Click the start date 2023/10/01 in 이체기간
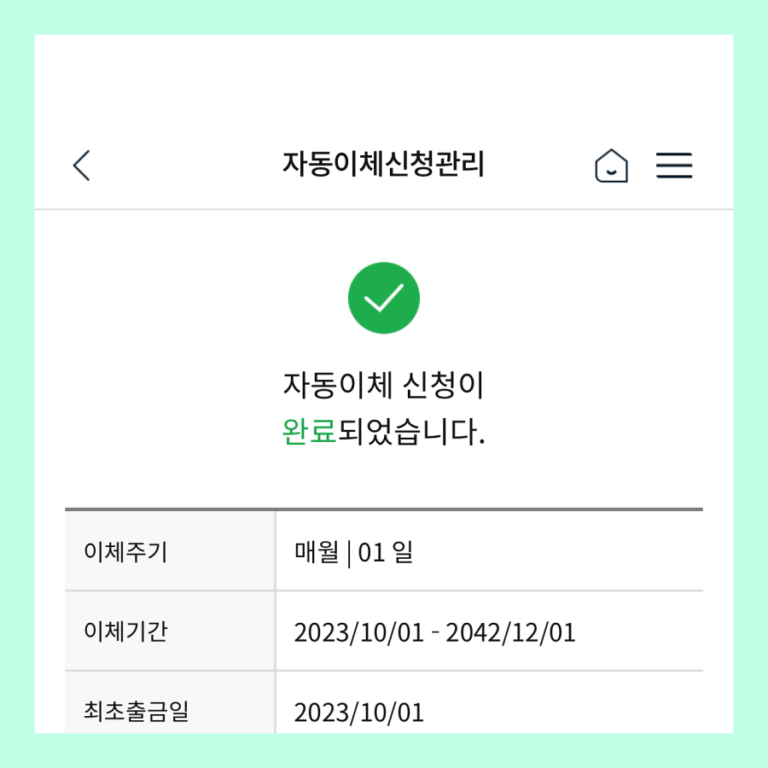The width and height of the screenshot is (768, 768). [x=359, y=632]
